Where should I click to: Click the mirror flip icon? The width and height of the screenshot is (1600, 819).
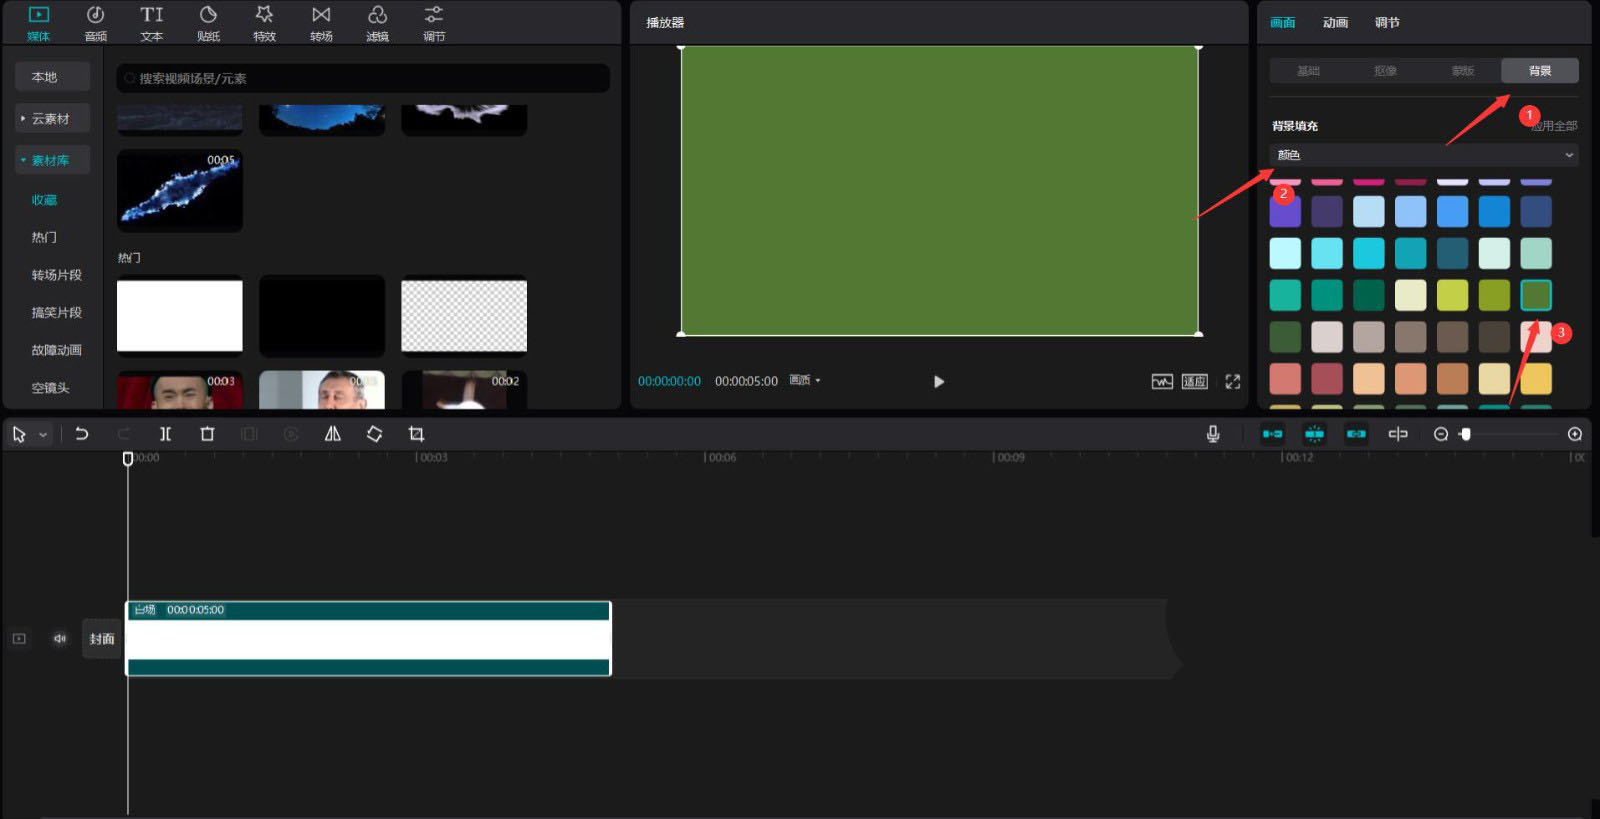coord(333,434)
